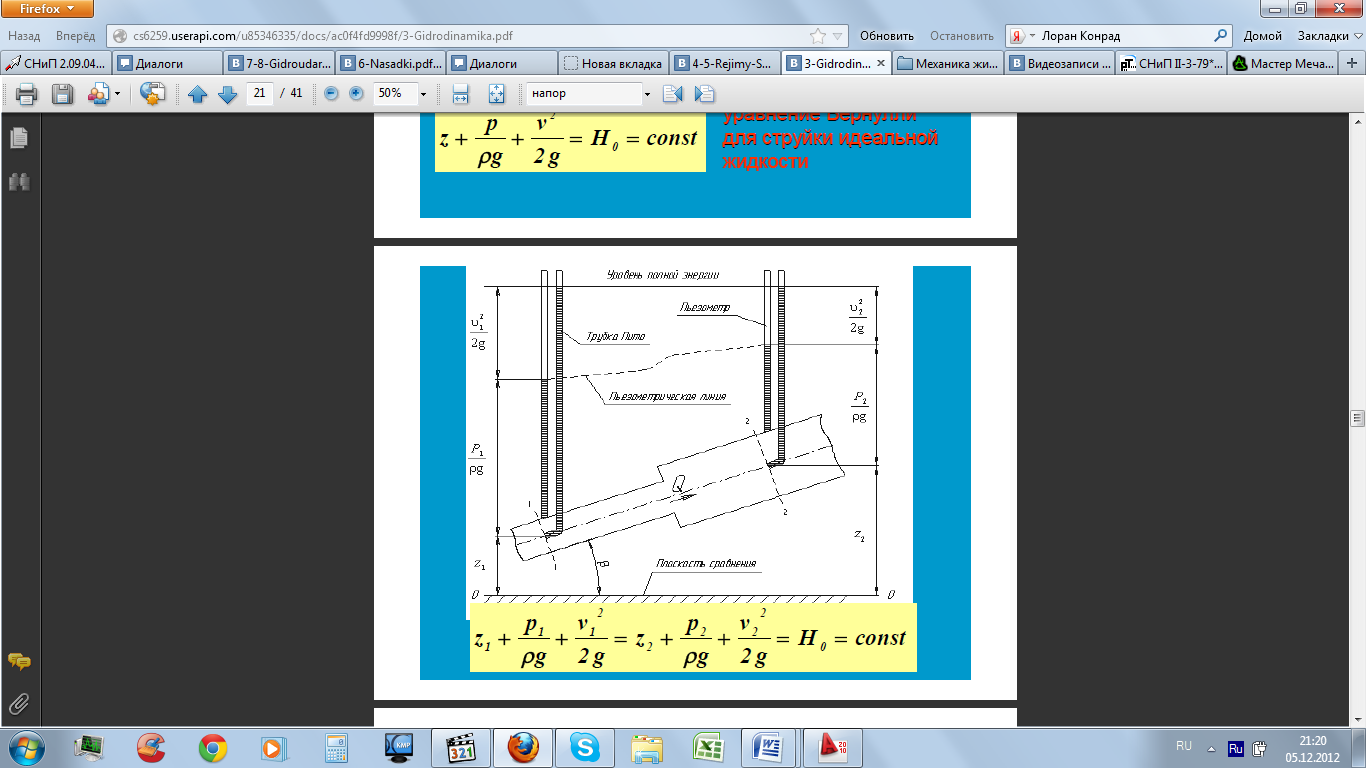
Task: Switch to the 'СНиП 2.09.04...' tab
Action: [x=55, y=63]
